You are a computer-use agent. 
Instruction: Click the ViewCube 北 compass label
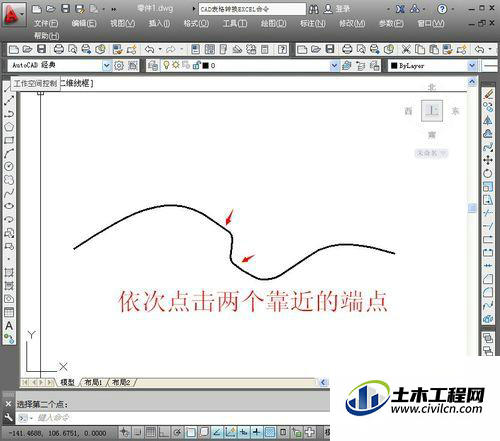[x=432, y=87]
